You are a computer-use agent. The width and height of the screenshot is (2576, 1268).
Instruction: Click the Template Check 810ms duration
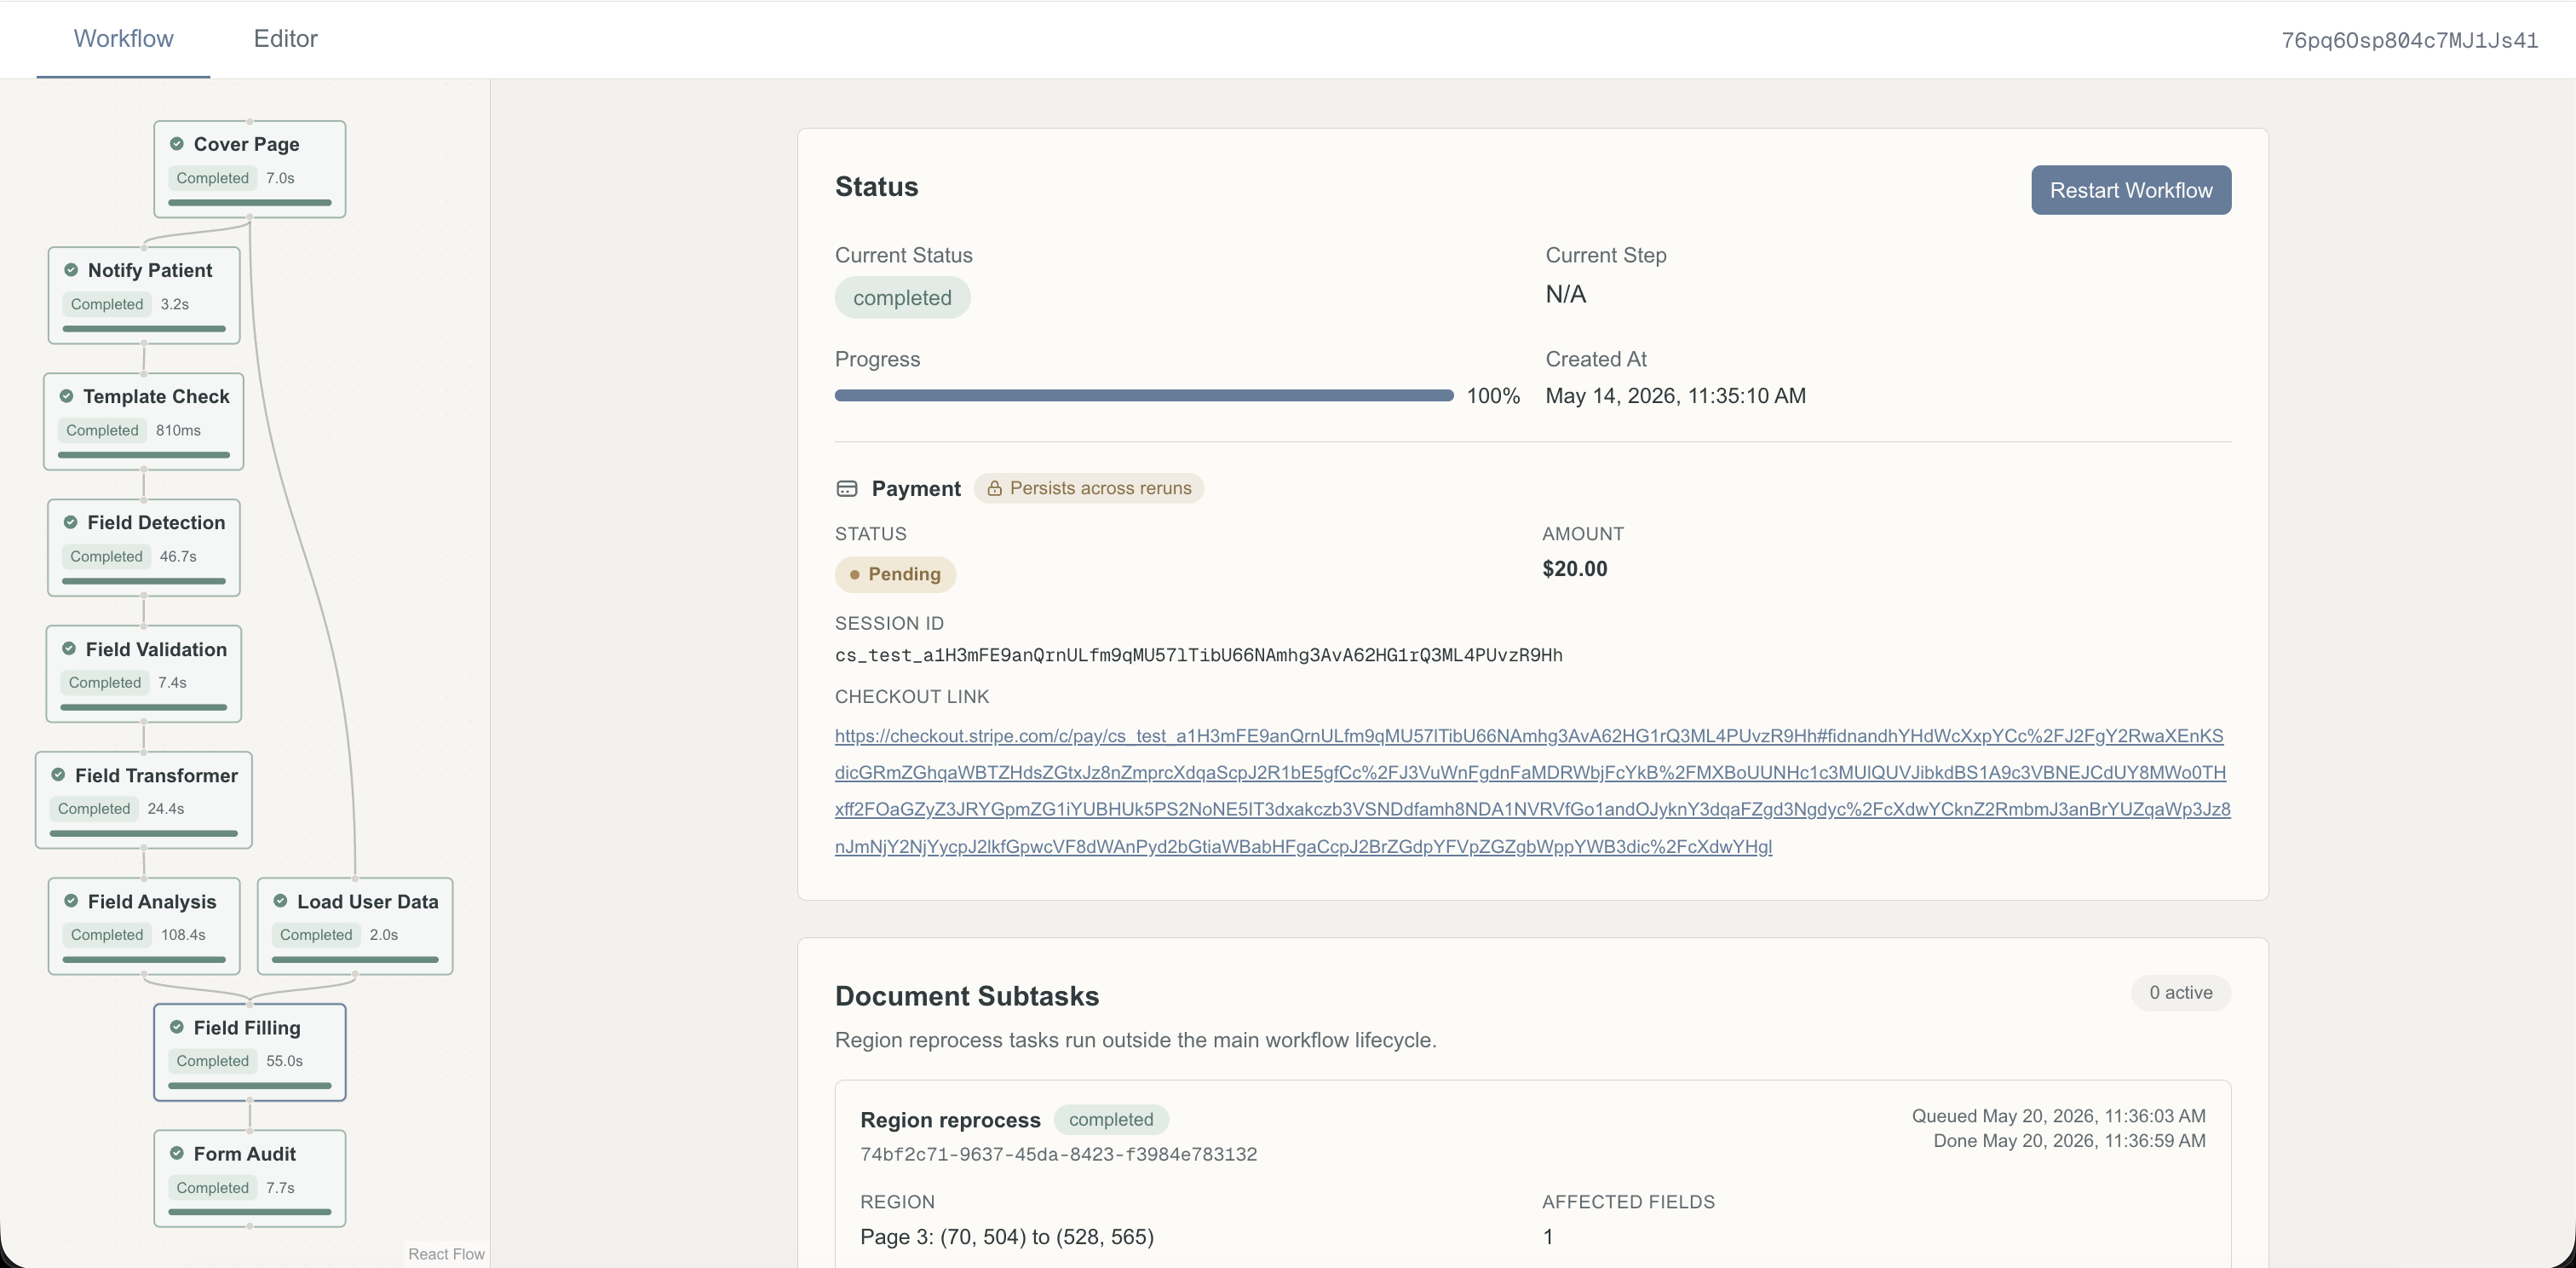click(178, 430)
